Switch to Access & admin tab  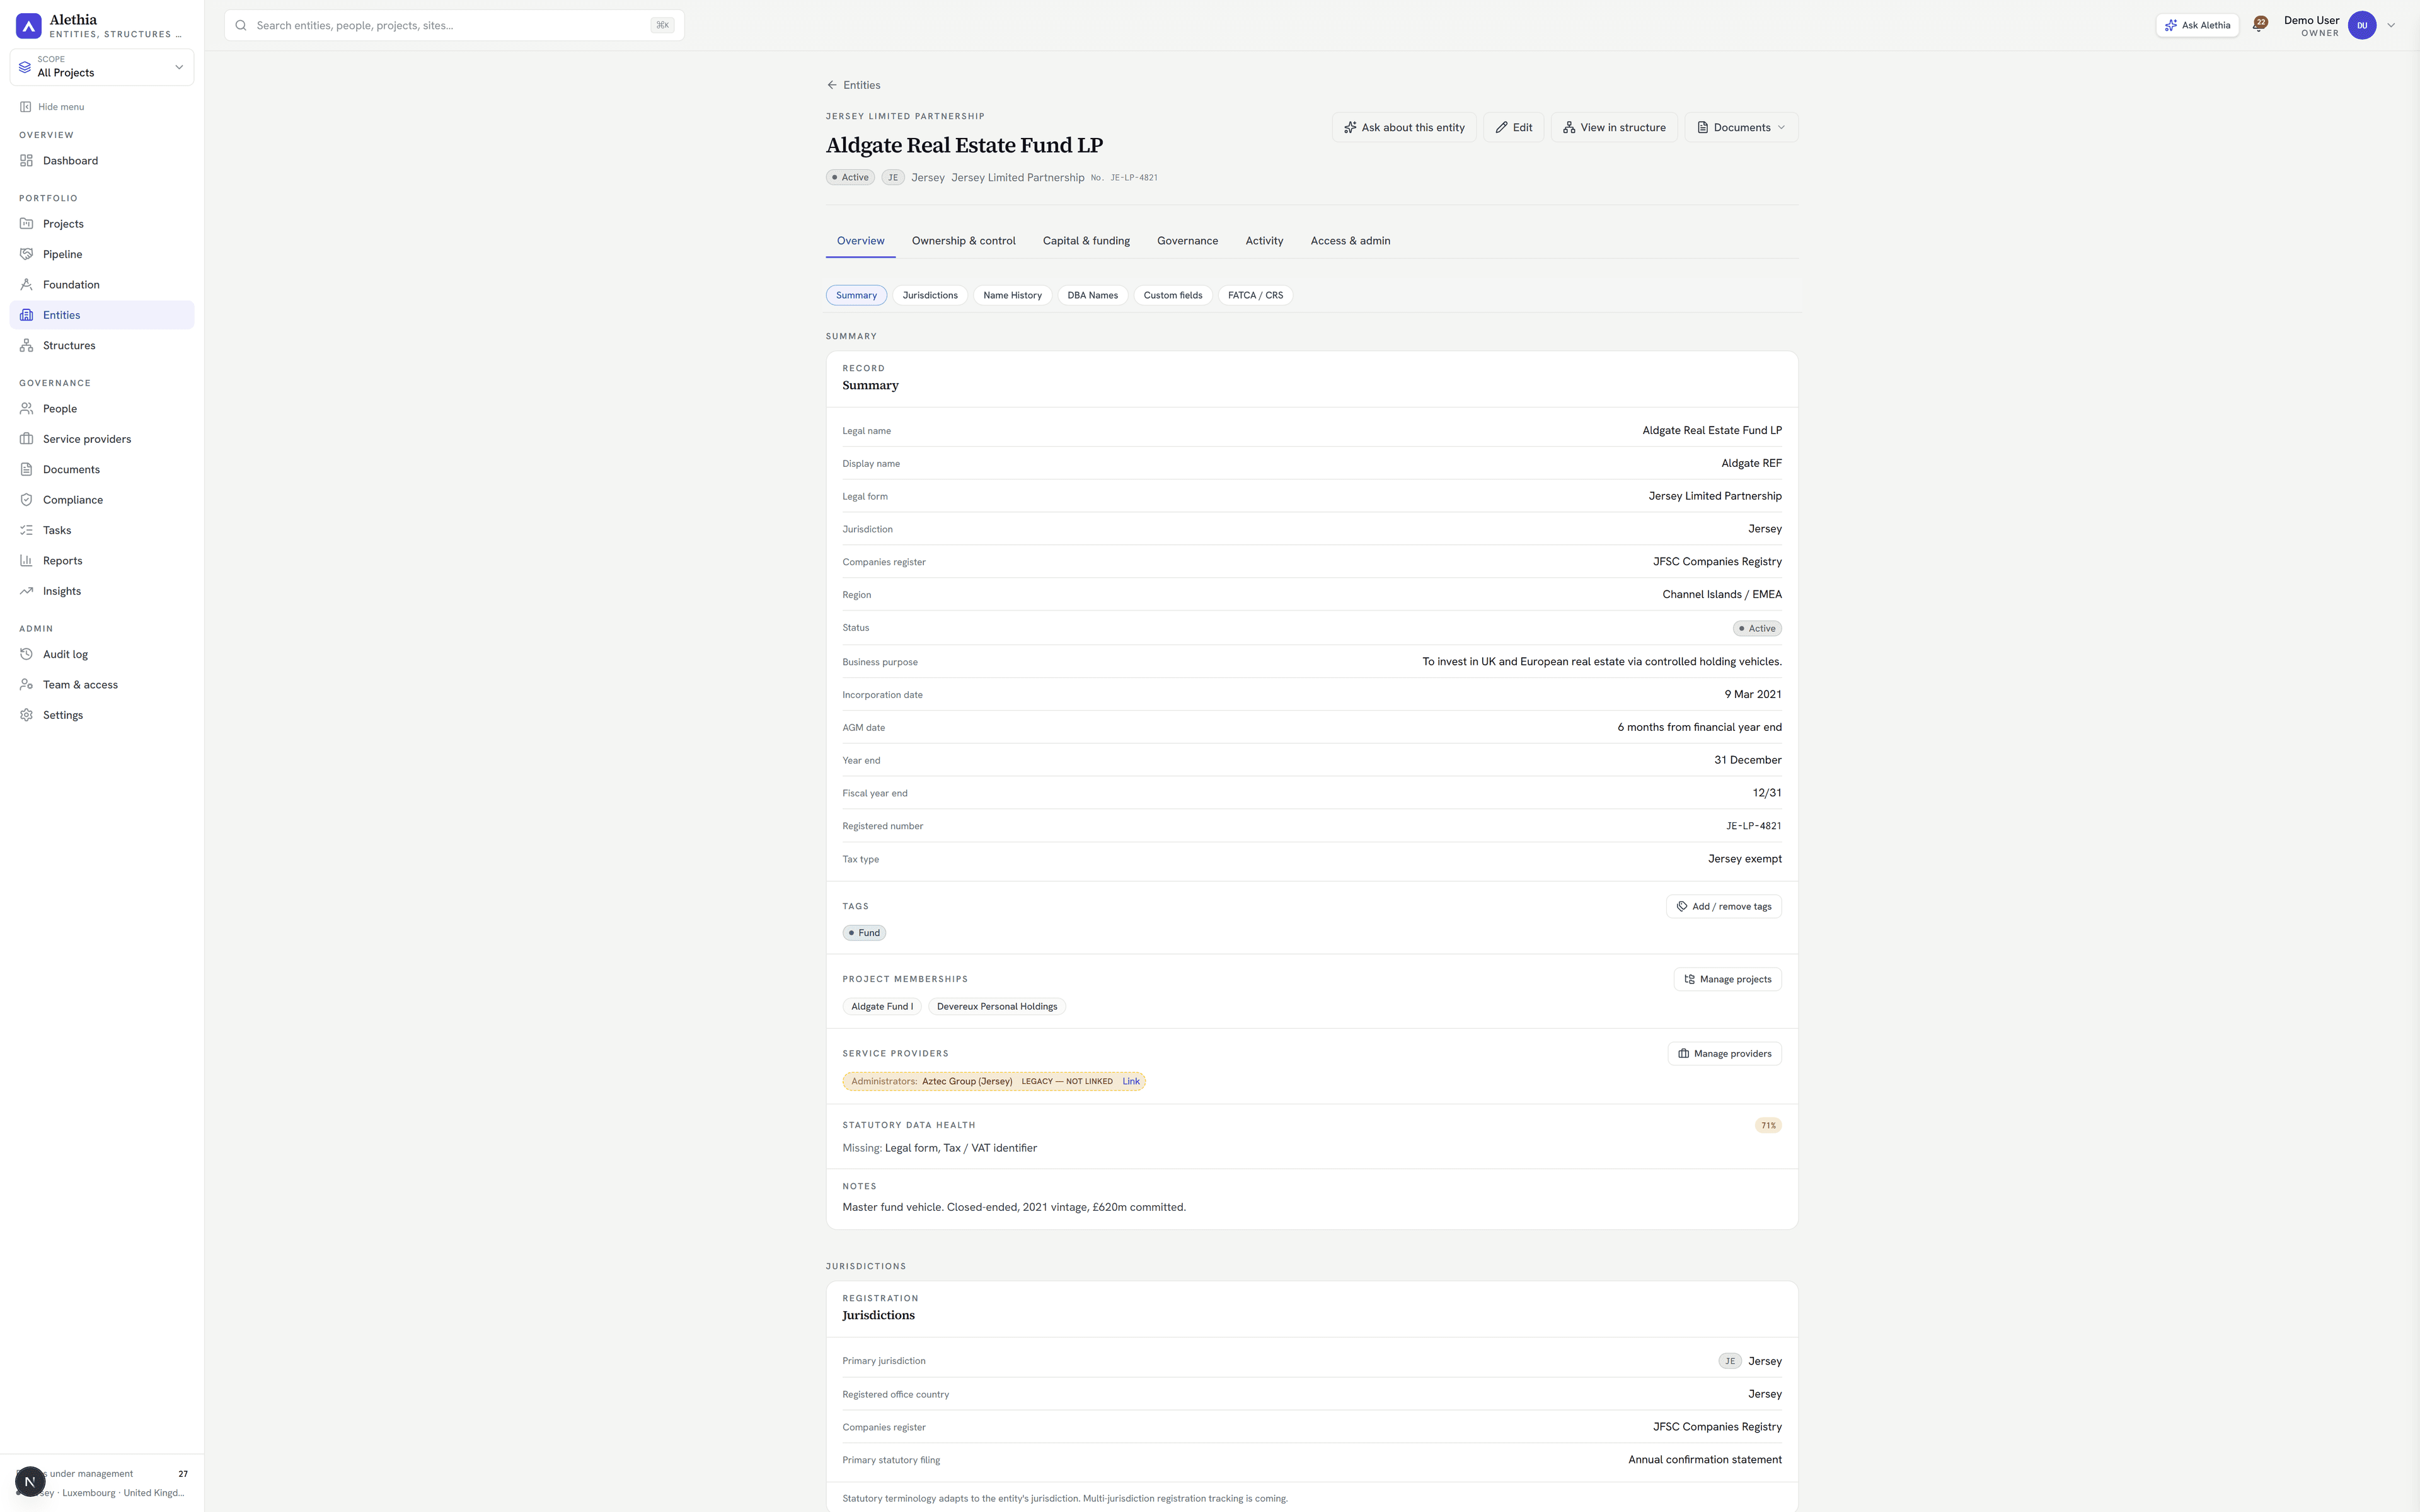pos(1350,241)
